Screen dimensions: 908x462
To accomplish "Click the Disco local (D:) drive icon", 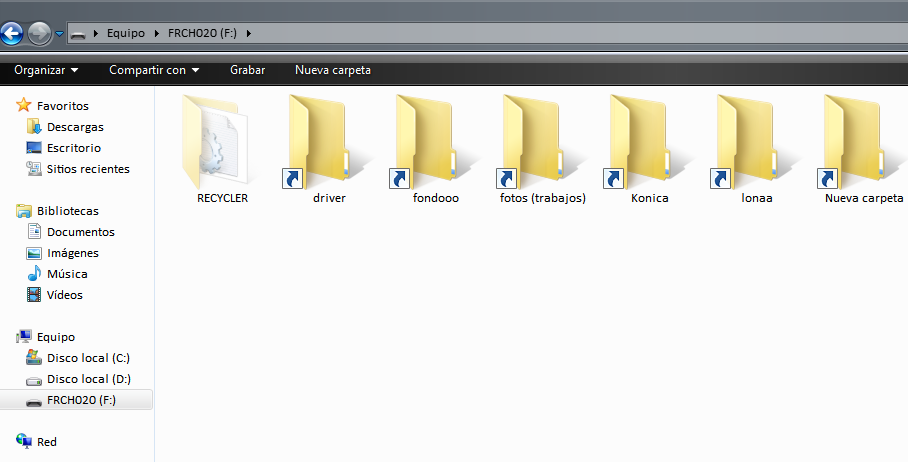I will click(34, 380).
